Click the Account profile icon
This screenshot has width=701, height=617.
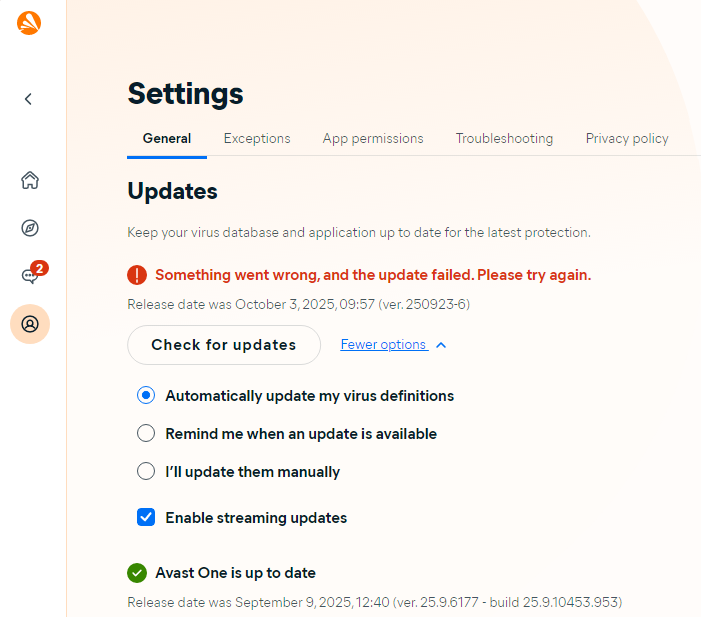30,324
